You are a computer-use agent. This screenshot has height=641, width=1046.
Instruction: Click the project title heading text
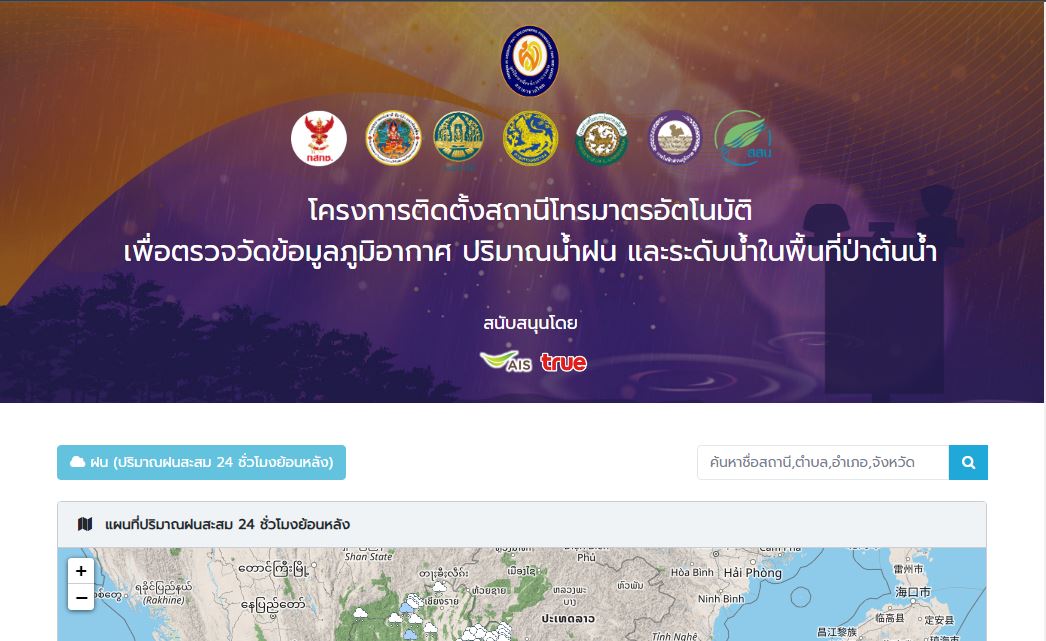tap(530, 231)
